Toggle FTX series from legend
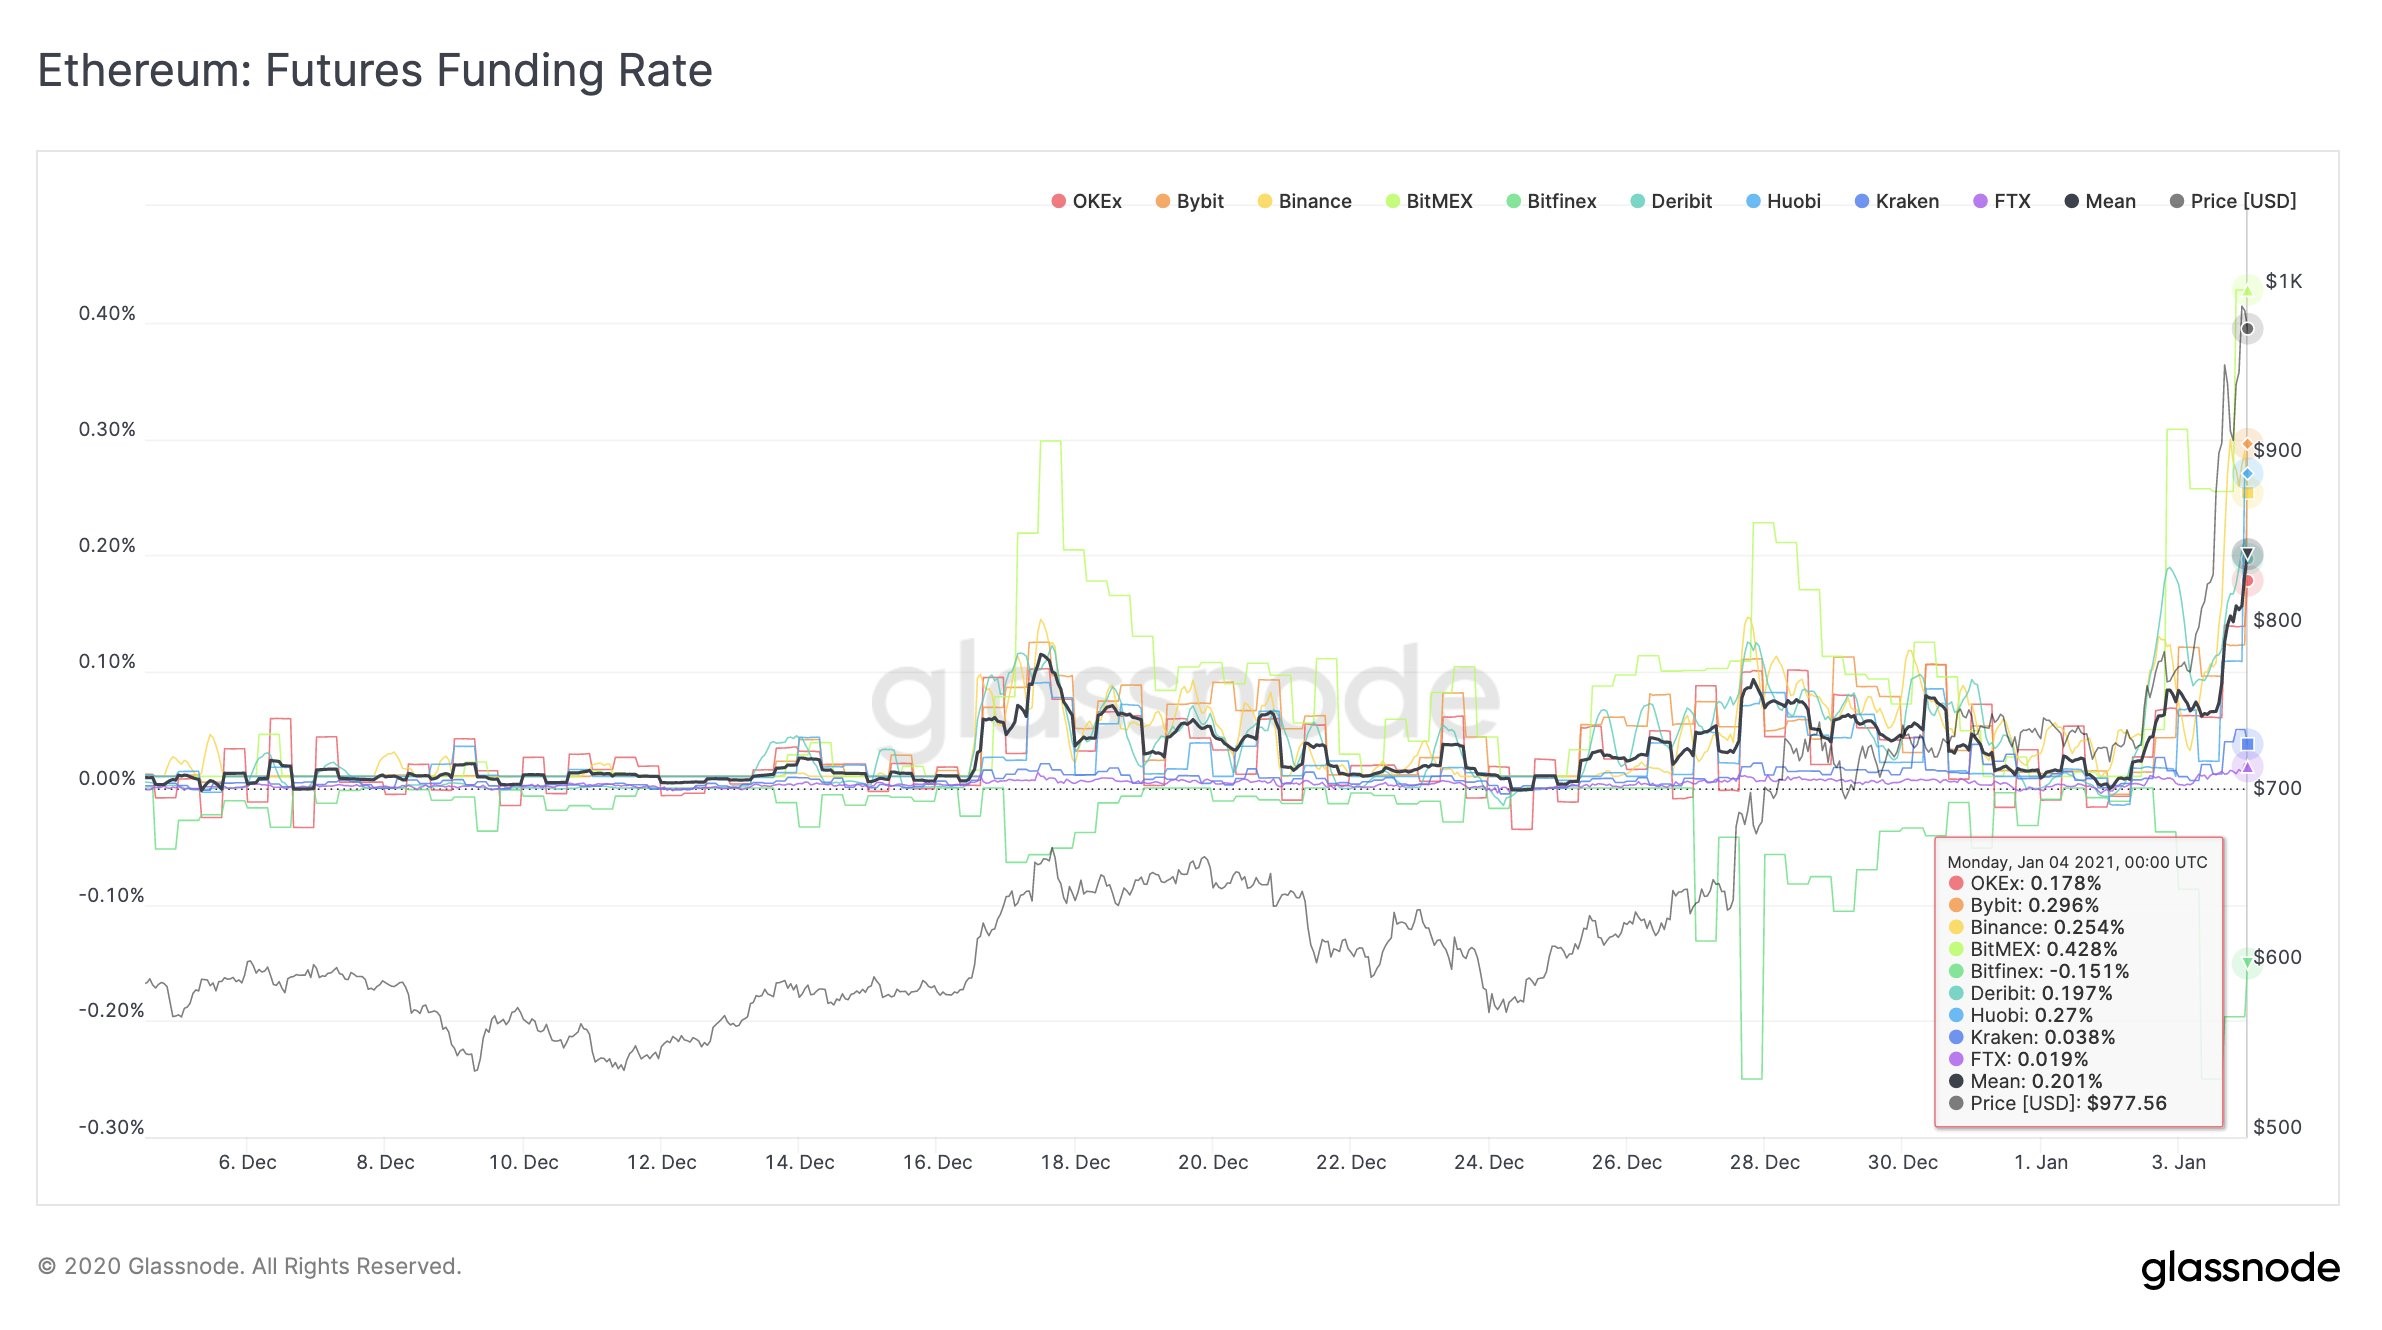The image size is (2382, 1330). 2001,201
